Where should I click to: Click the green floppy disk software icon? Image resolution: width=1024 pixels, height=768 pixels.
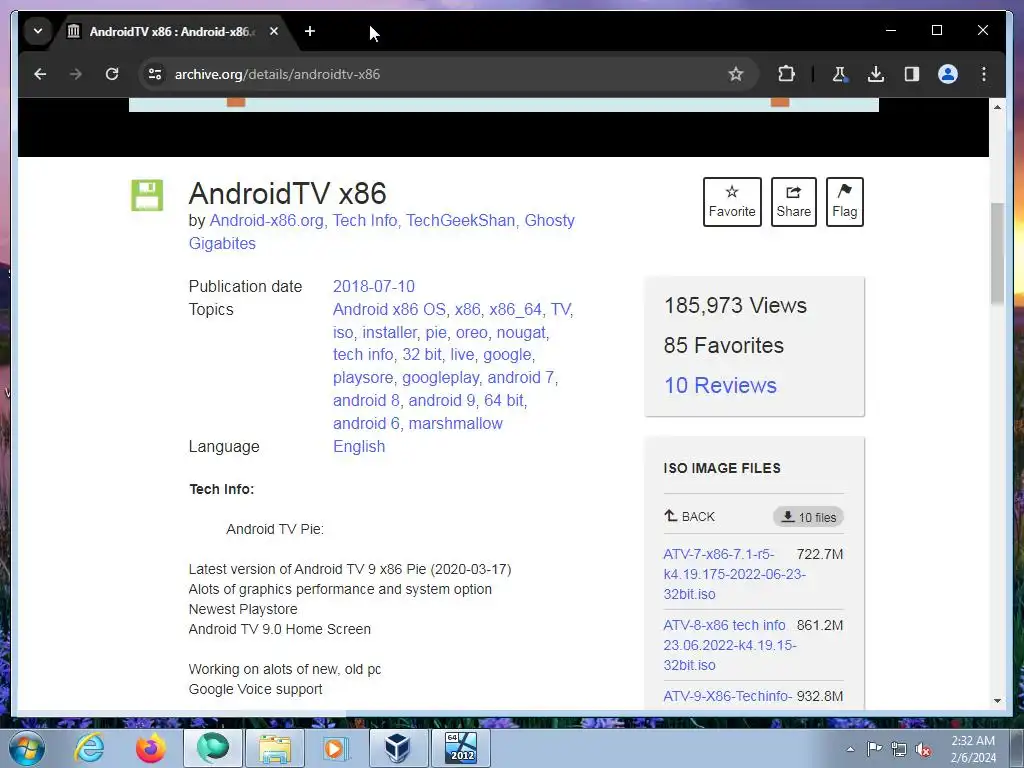(147, 195)
